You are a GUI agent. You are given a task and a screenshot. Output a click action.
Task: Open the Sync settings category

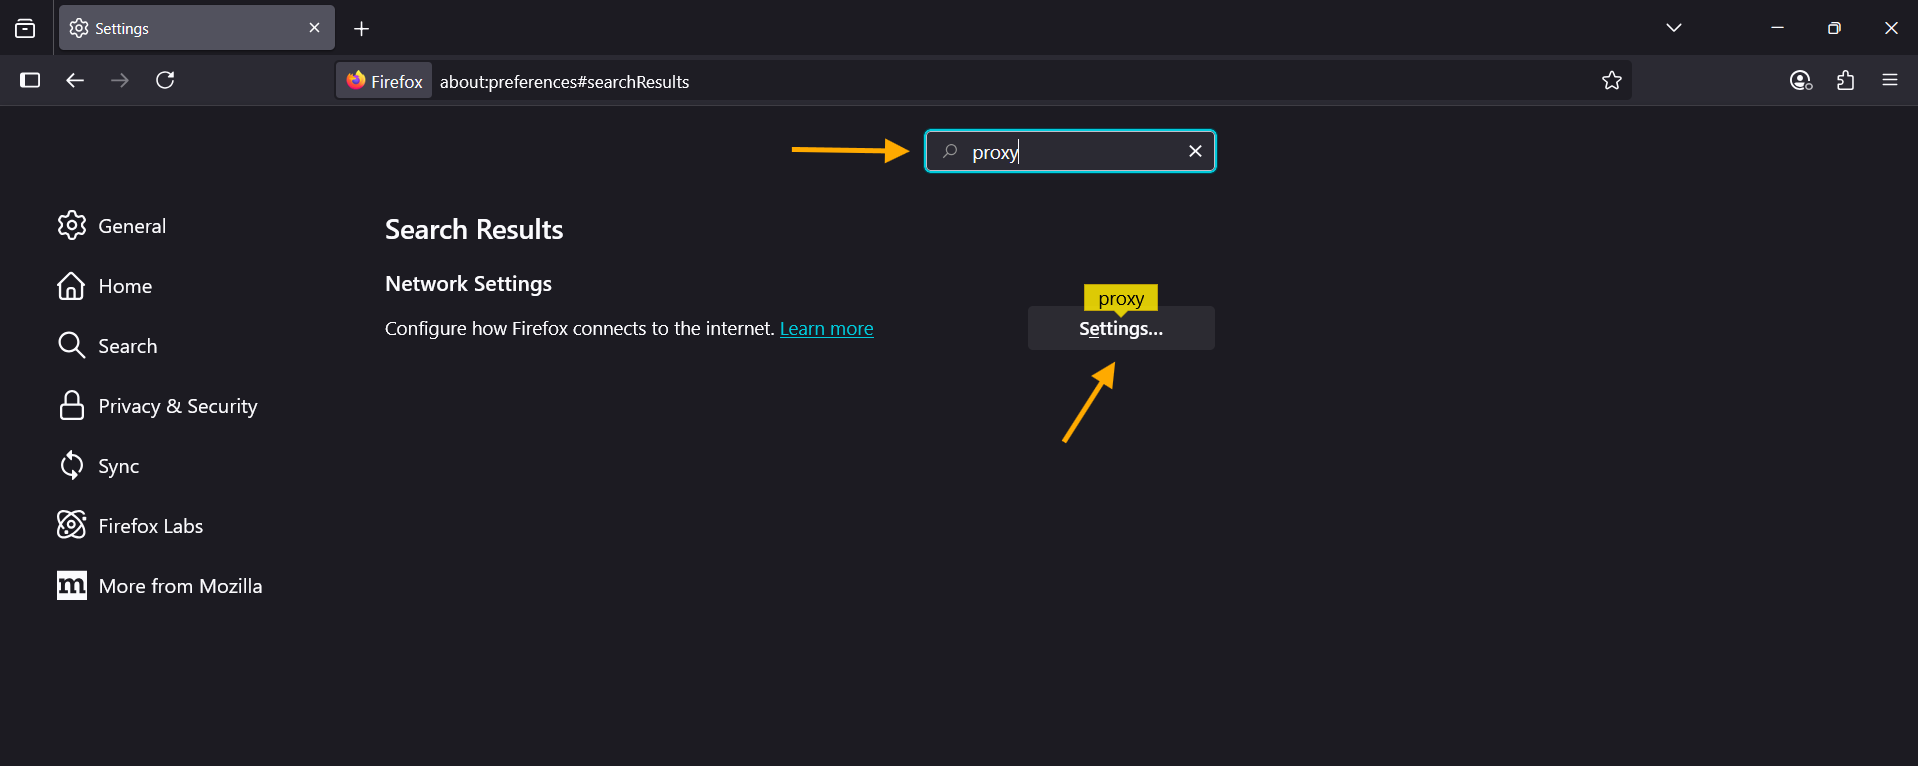click(x=98, y=466)
